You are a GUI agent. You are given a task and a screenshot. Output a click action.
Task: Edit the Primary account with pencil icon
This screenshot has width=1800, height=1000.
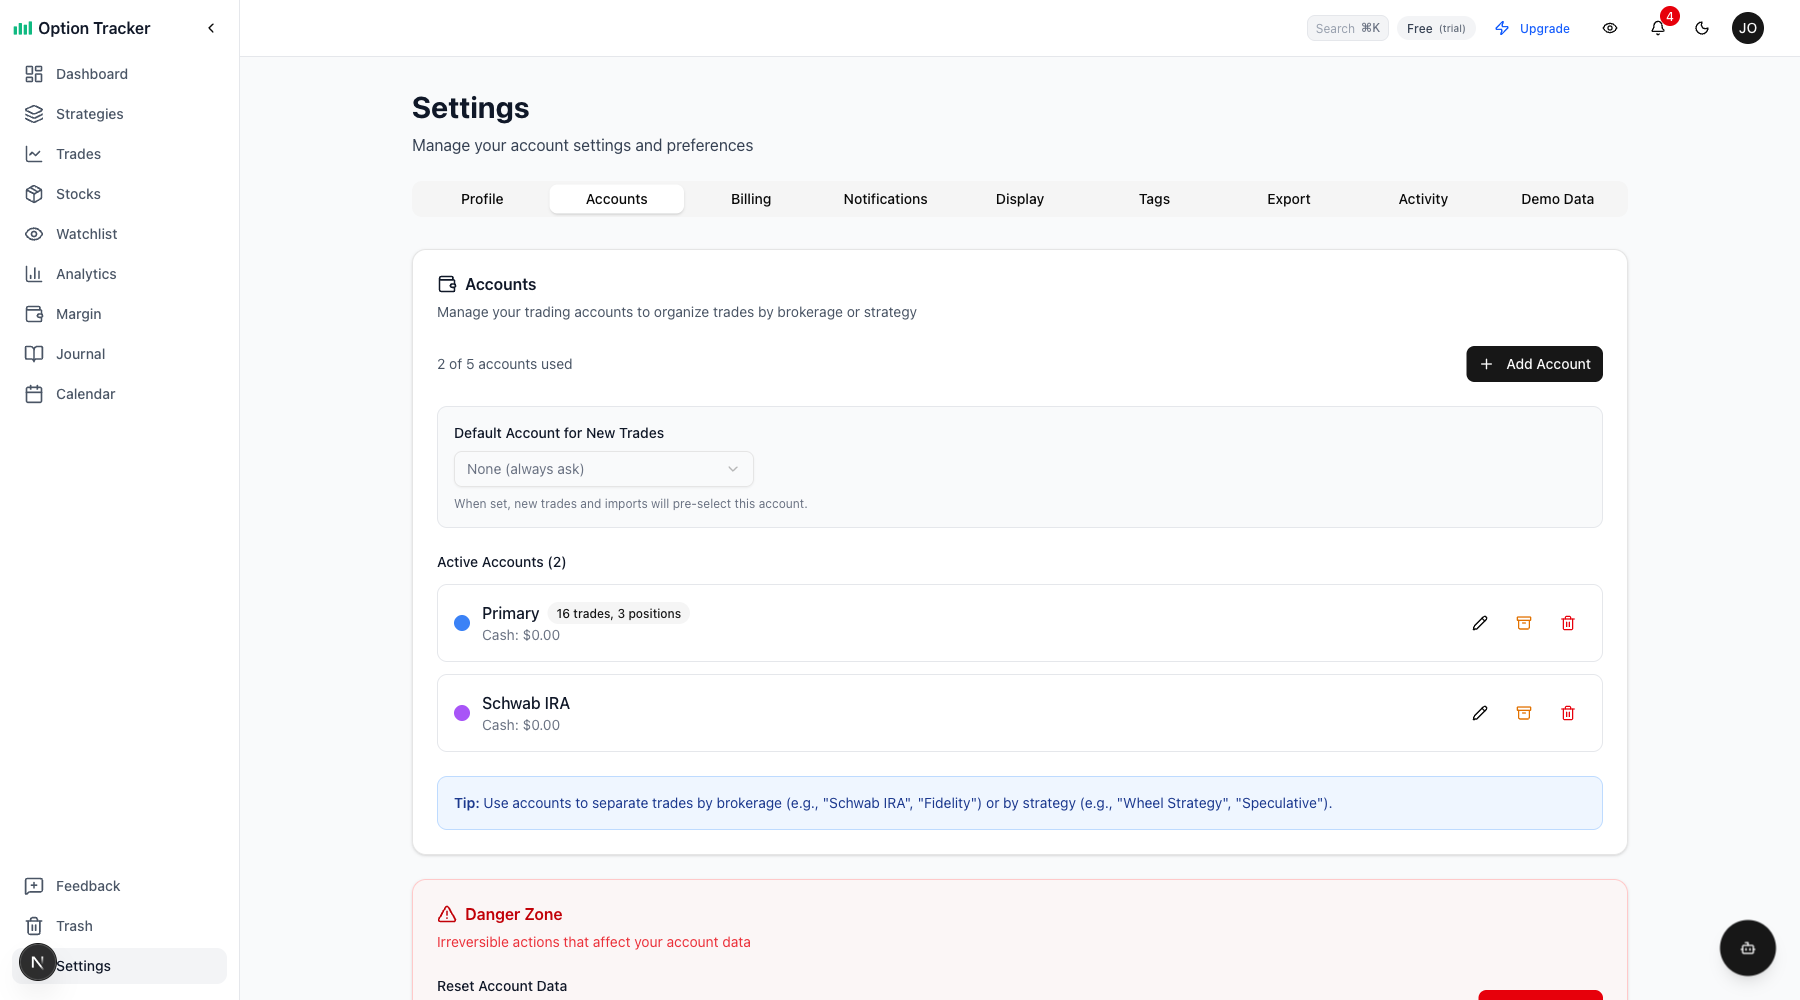(1480, 623)
